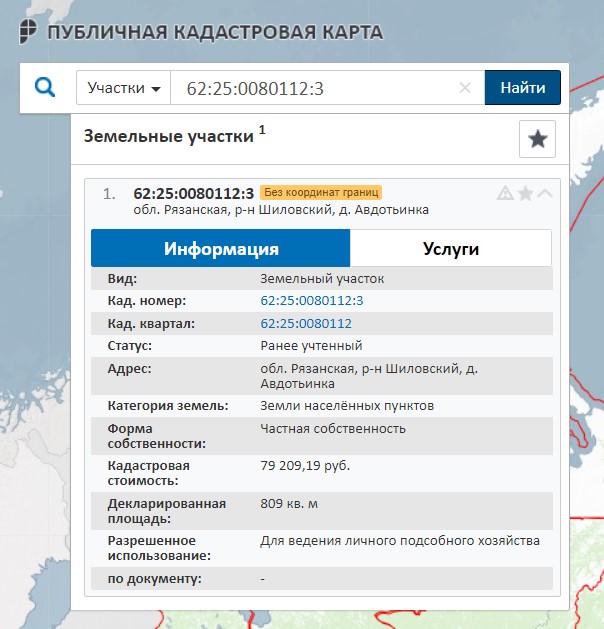This screenshot has width=604, height=629.
Task: Click the Частная собственность value
Action: point(333,428)
